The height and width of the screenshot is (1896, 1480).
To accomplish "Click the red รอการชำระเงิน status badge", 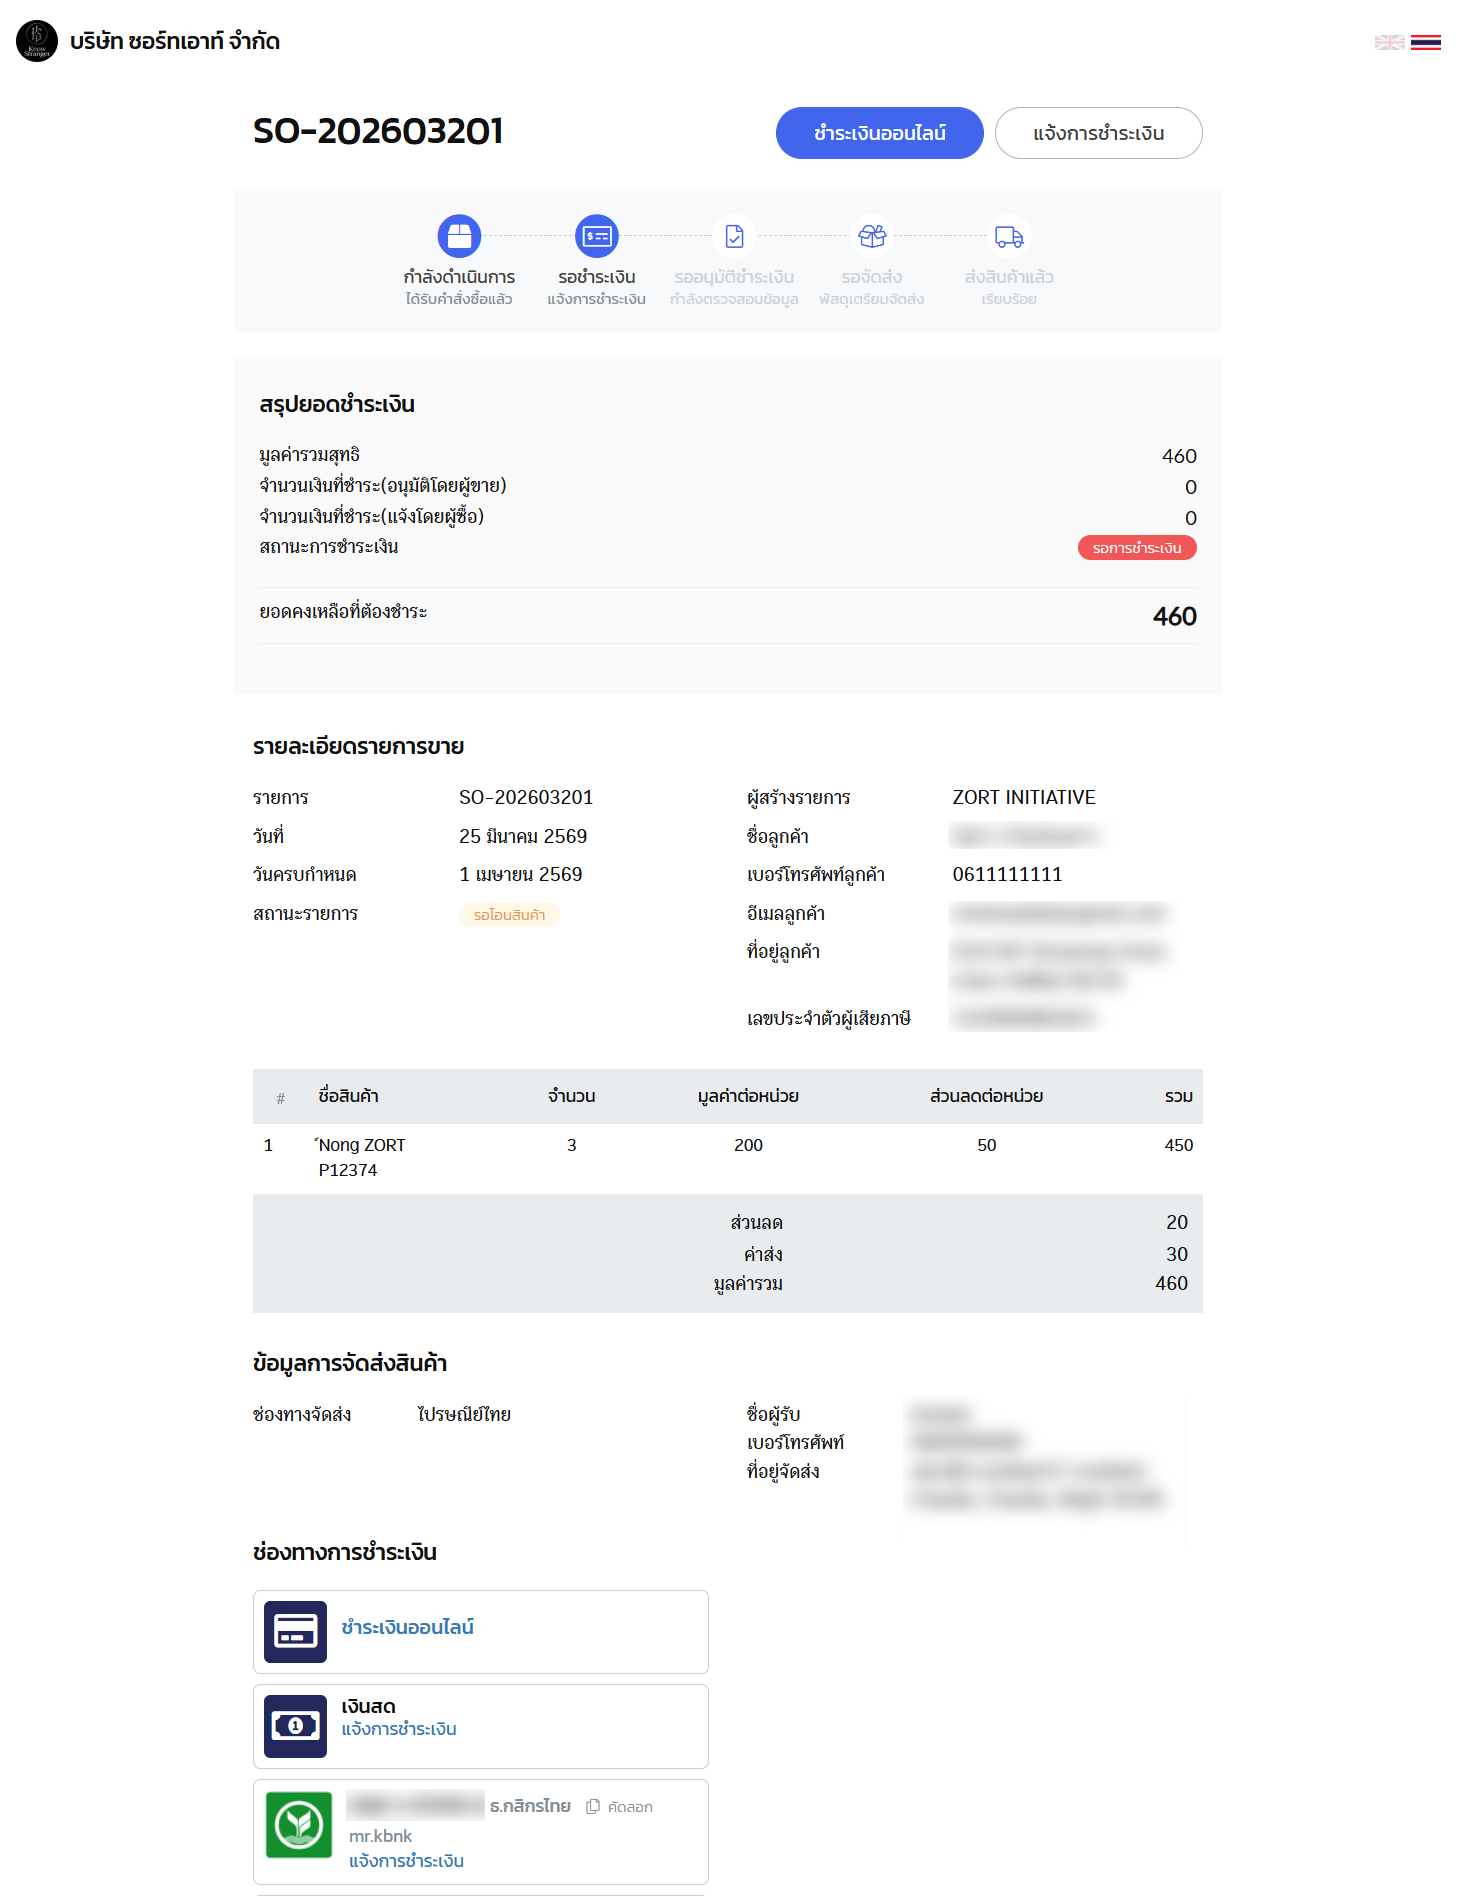I will 1136,548.
